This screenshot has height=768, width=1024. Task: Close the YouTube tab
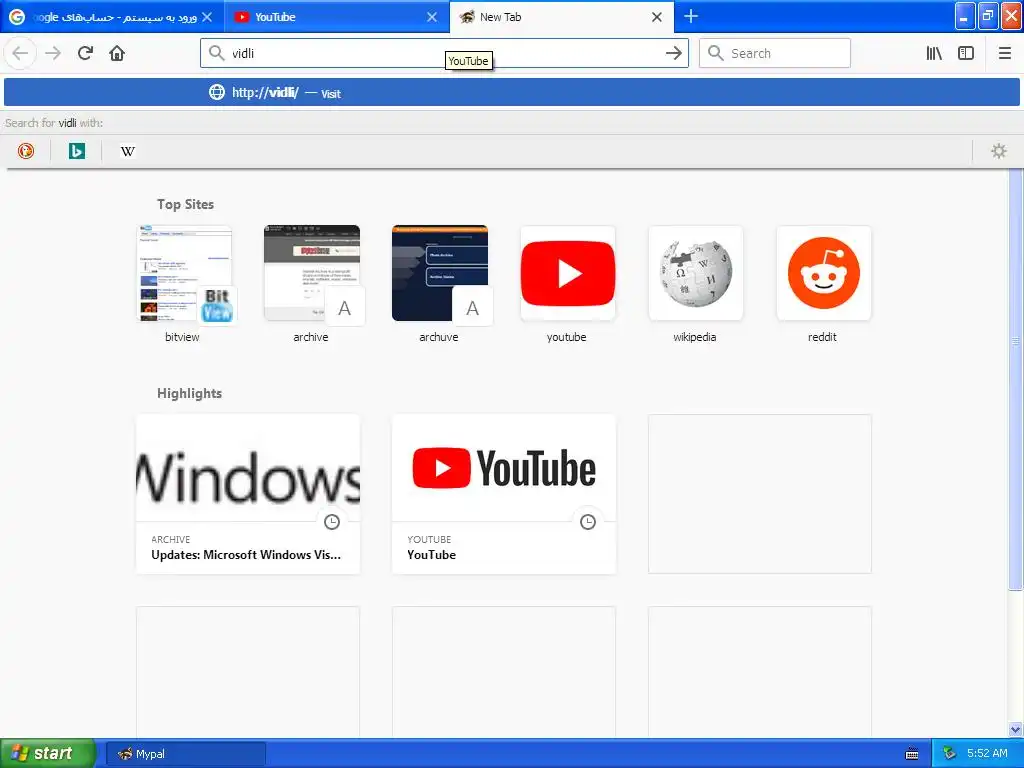click(x=432, y=17)
